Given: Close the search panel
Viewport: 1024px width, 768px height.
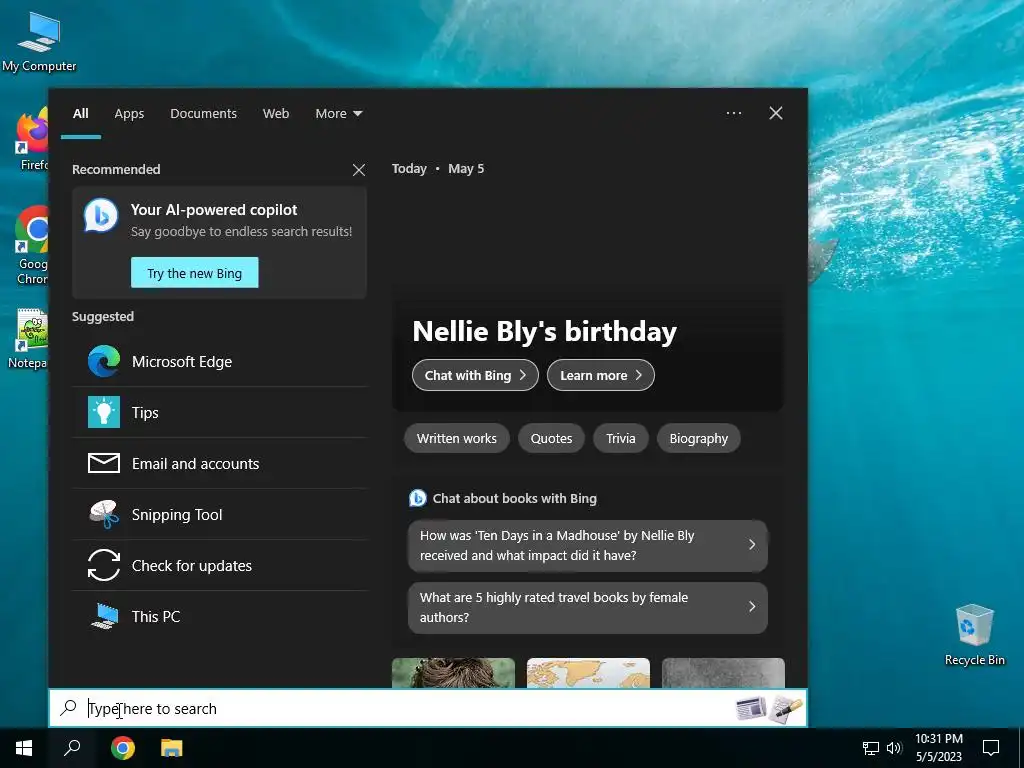Looking at the screenshot, I should [776, 113].
